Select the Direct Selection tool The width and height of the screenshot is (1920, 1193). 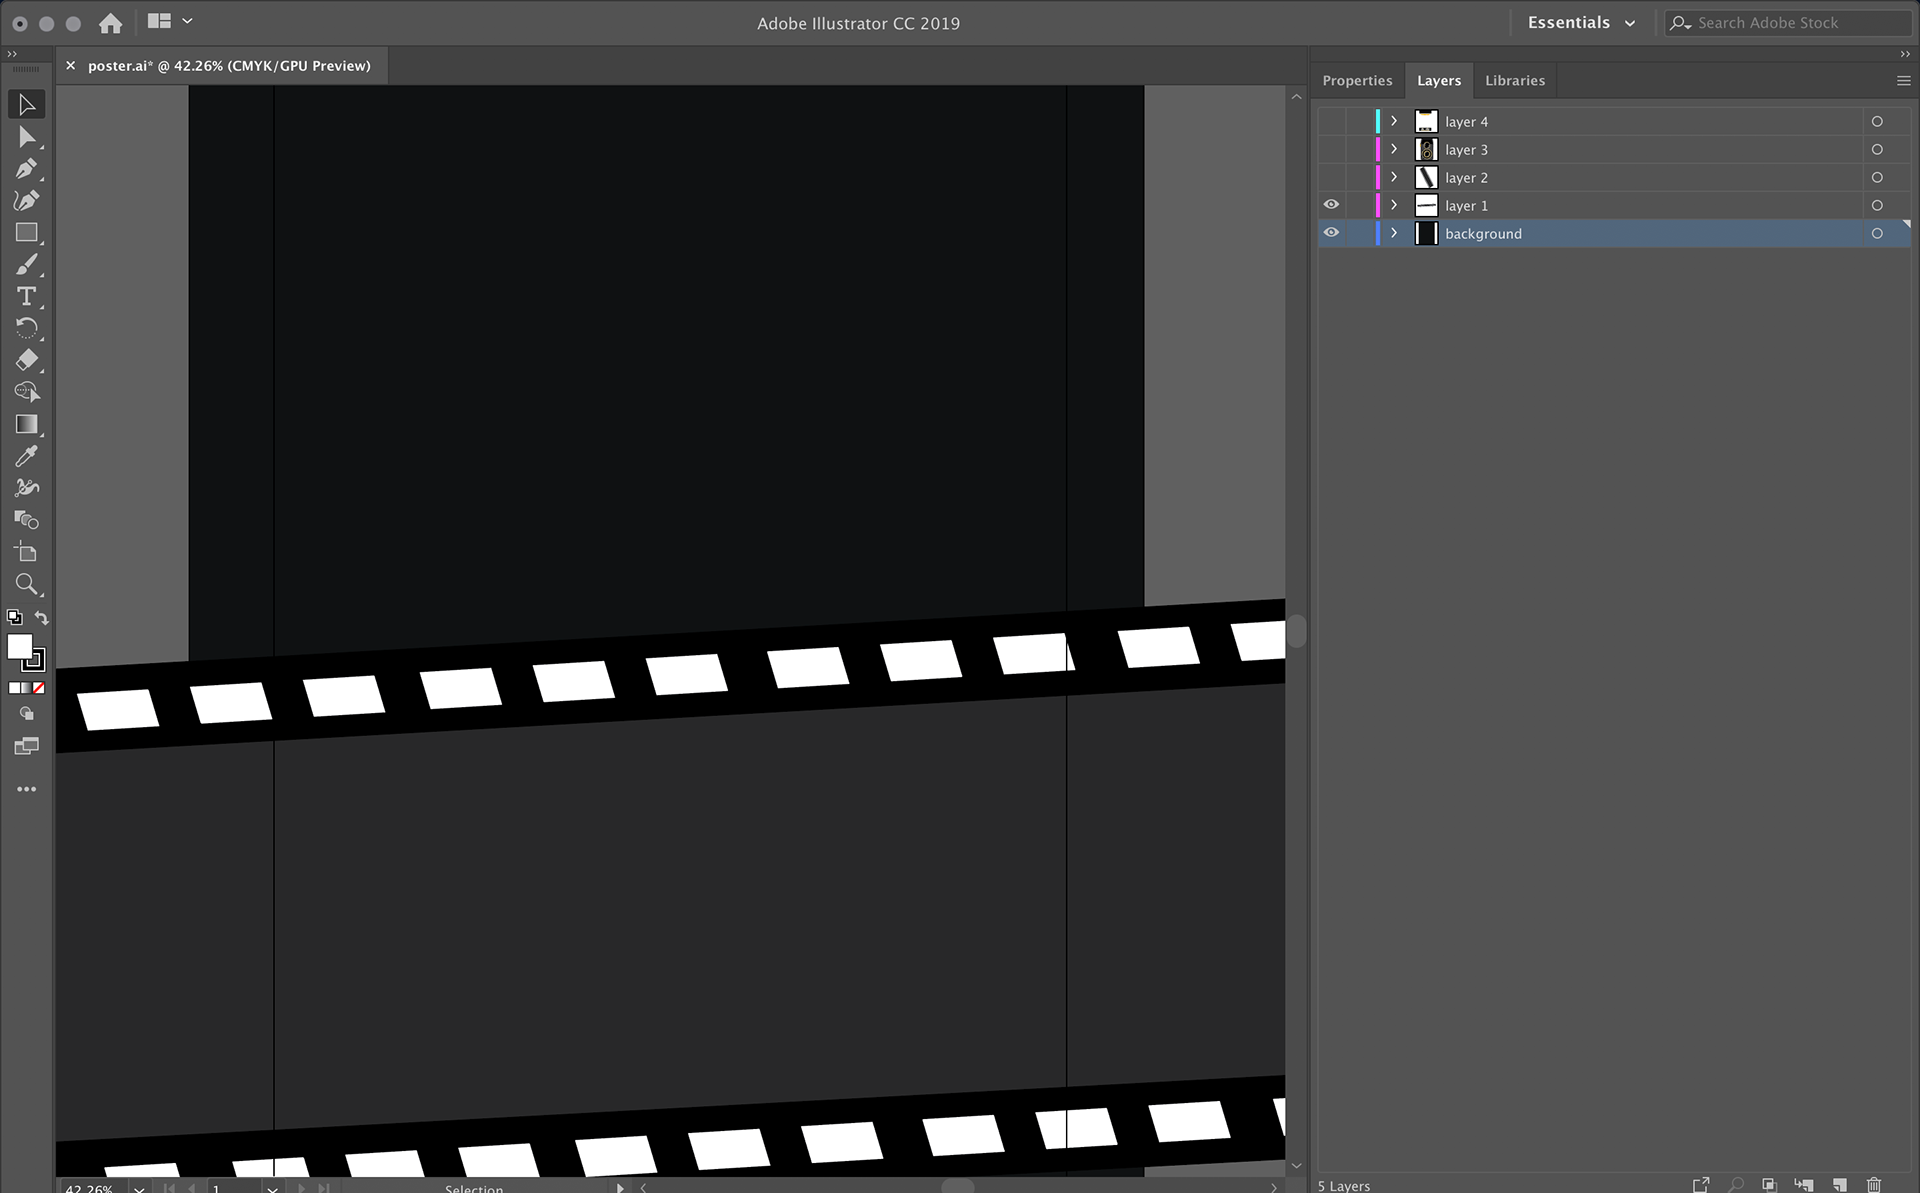(x=27, y=137)
